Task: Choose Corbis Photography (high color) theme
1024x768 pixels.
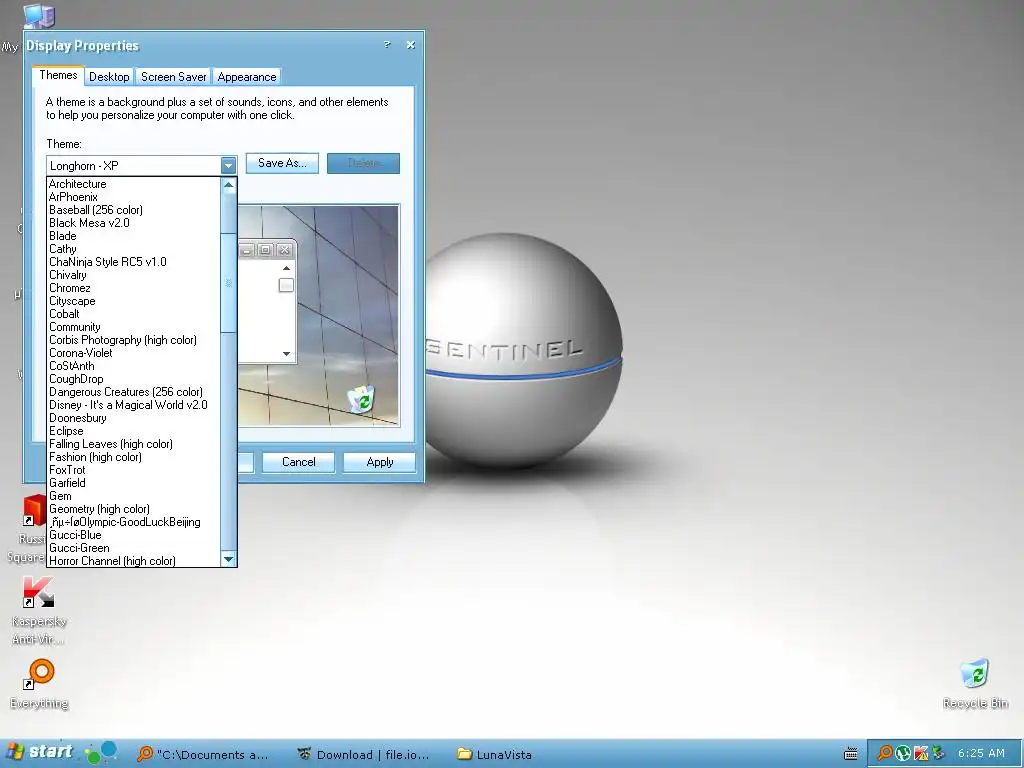Action: (134, 340)
